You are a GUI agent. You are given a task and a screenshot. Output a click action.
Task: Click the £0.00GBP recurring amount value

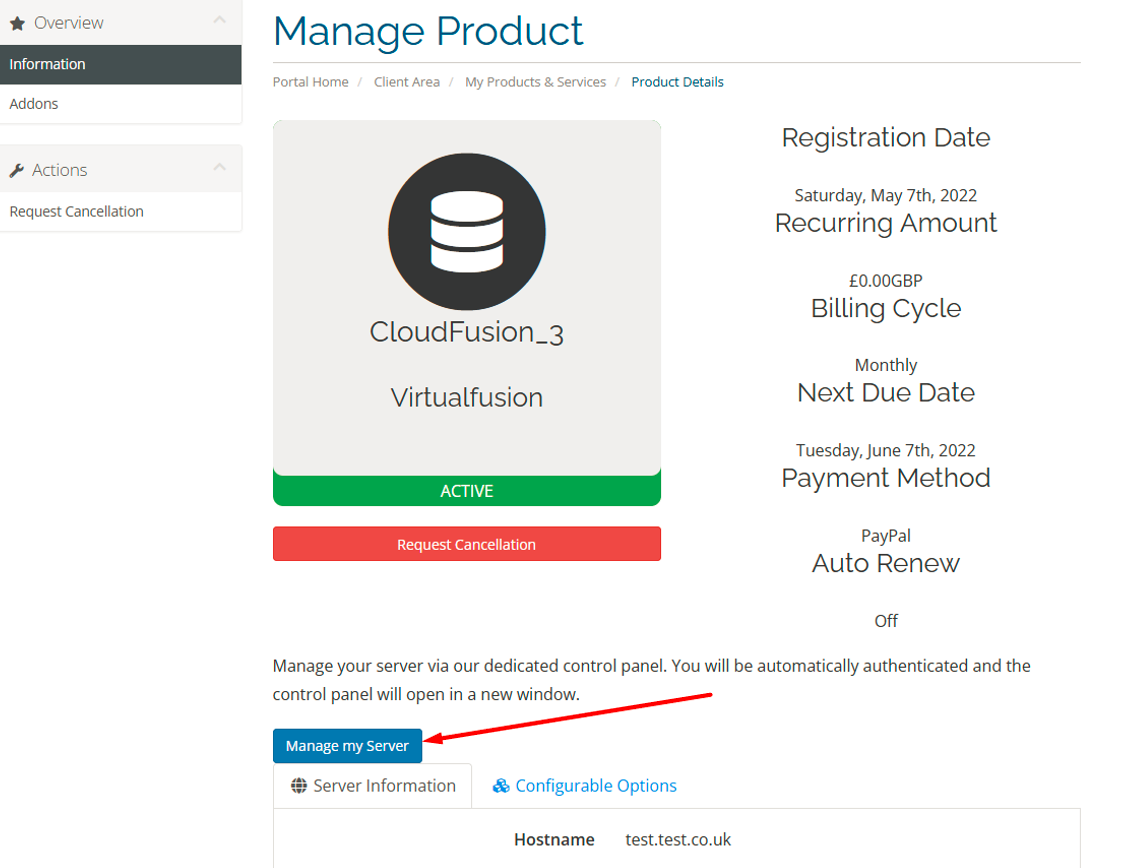(x=886, y=281)
